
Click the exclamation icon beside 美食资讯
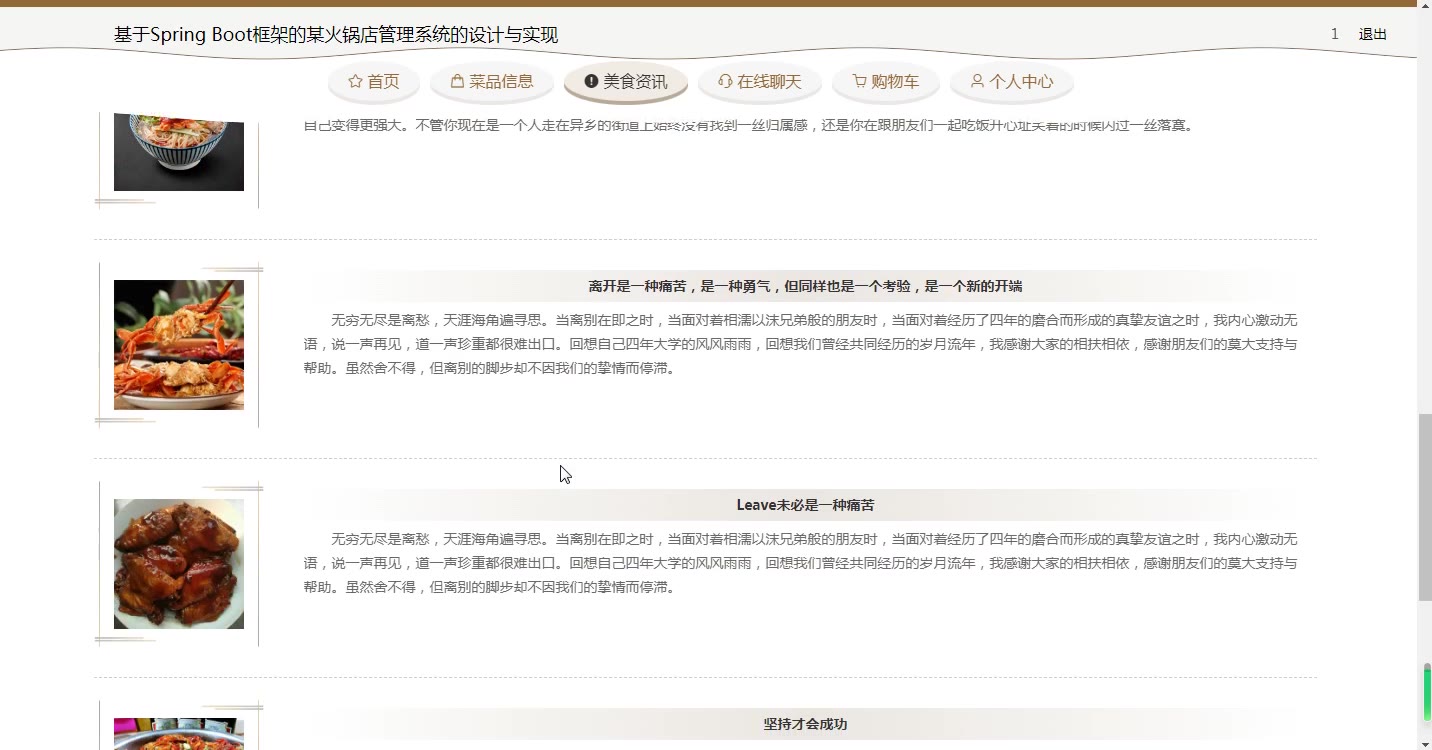coord(591,81)
